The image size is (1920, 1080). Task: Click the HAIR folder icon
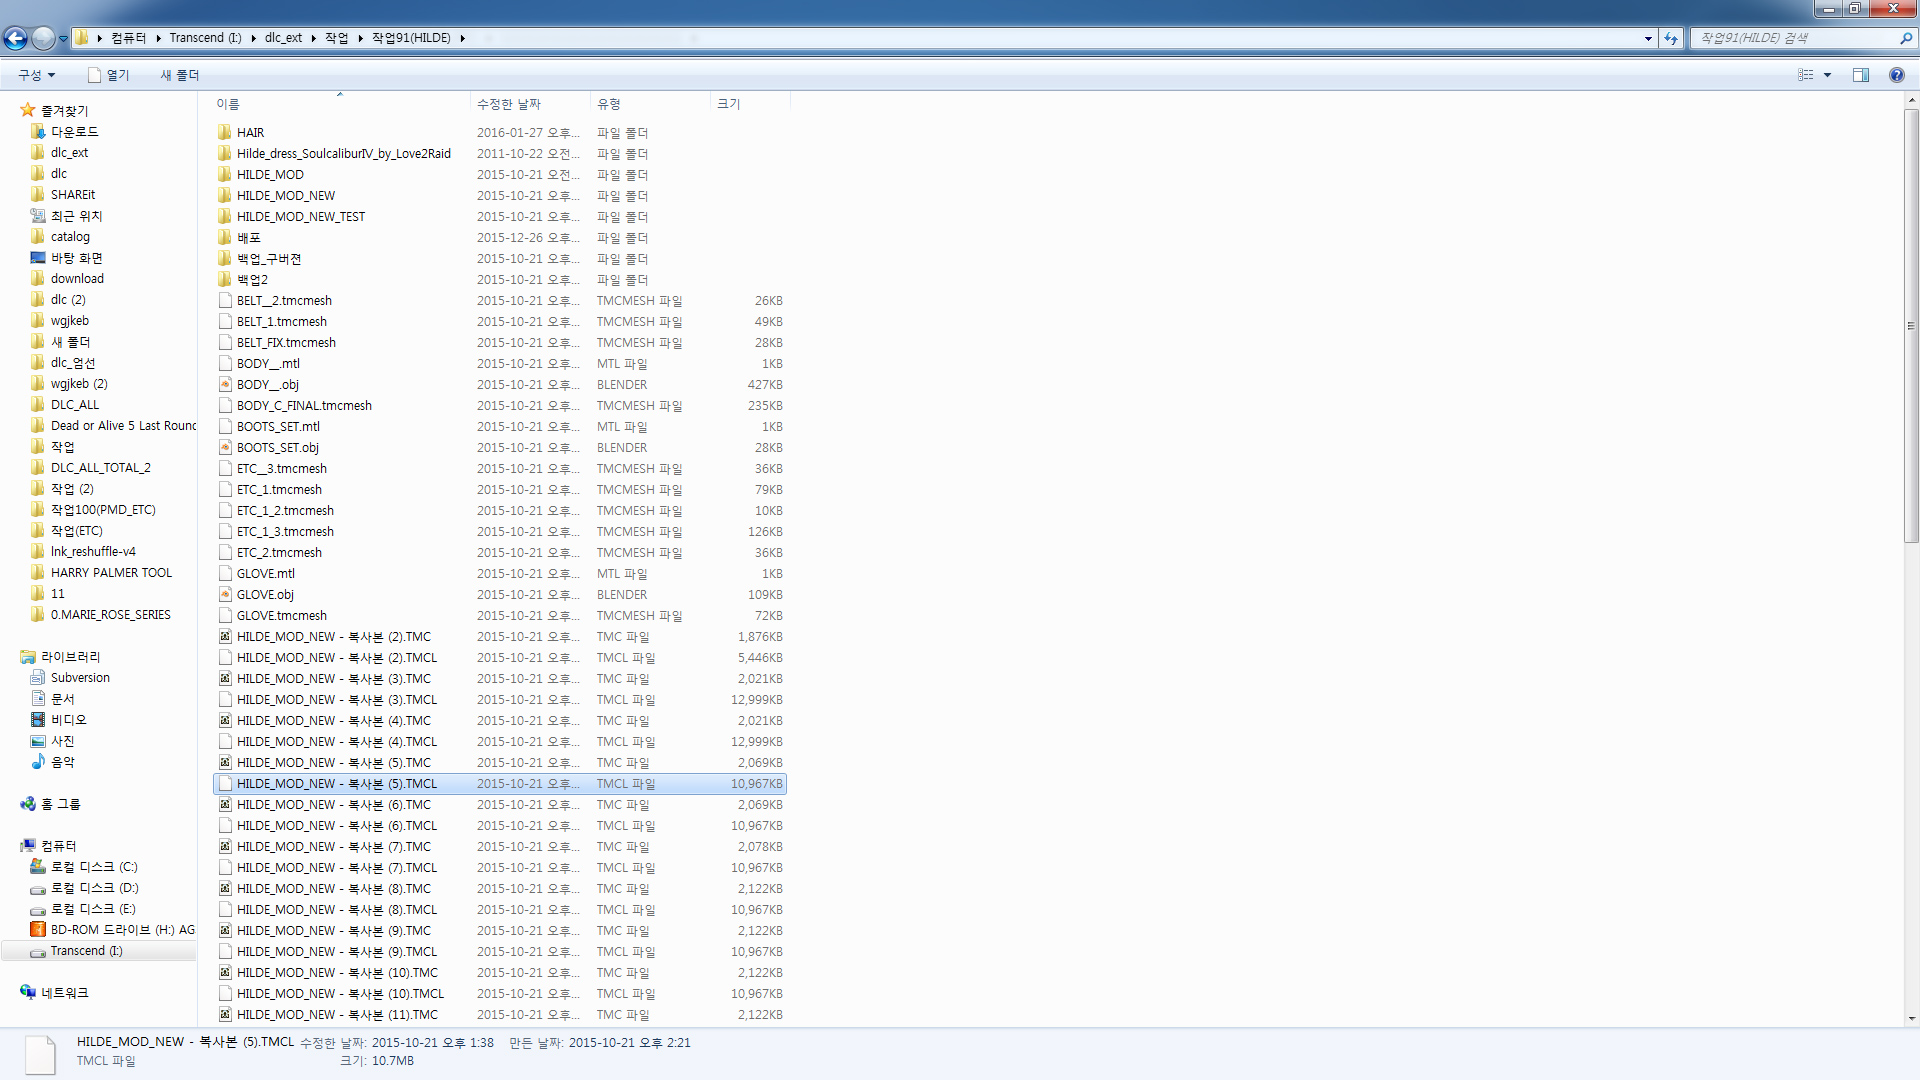[x=225, y=133]
